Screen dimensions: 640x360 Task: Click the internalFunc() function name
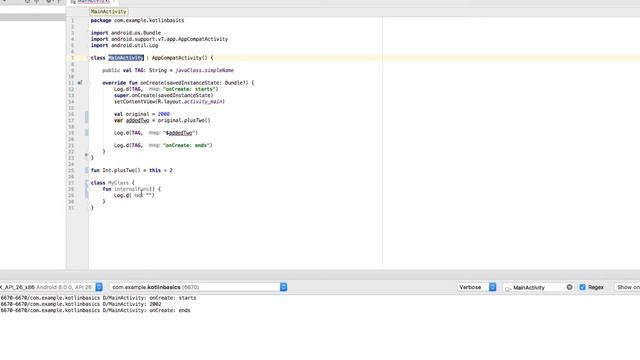coord(134,189)
